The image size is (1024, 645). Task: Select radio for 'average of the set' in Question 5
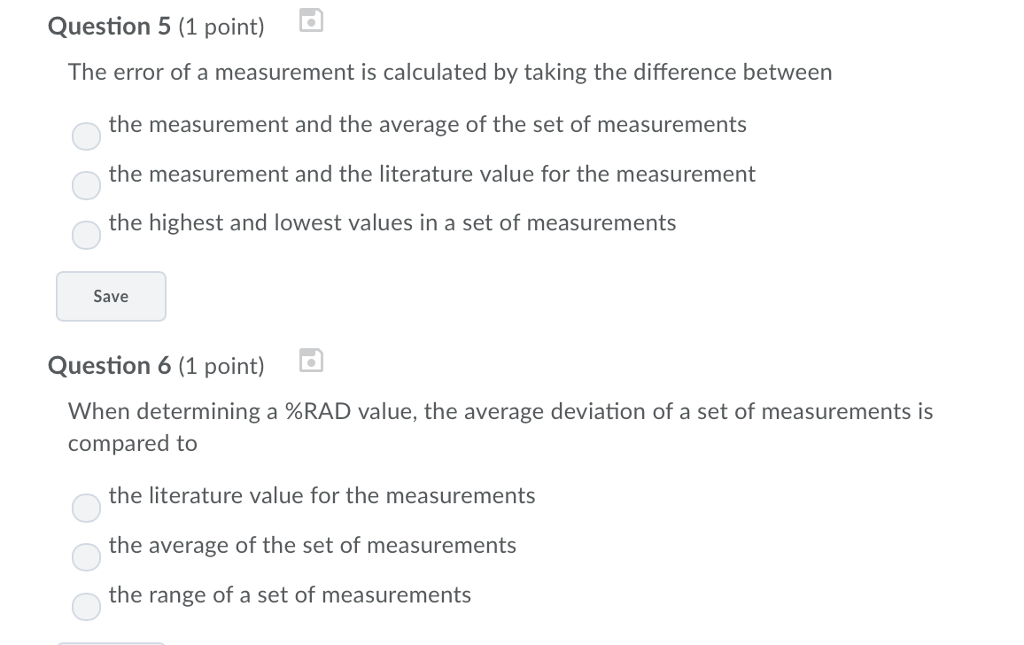pos(87,136)
